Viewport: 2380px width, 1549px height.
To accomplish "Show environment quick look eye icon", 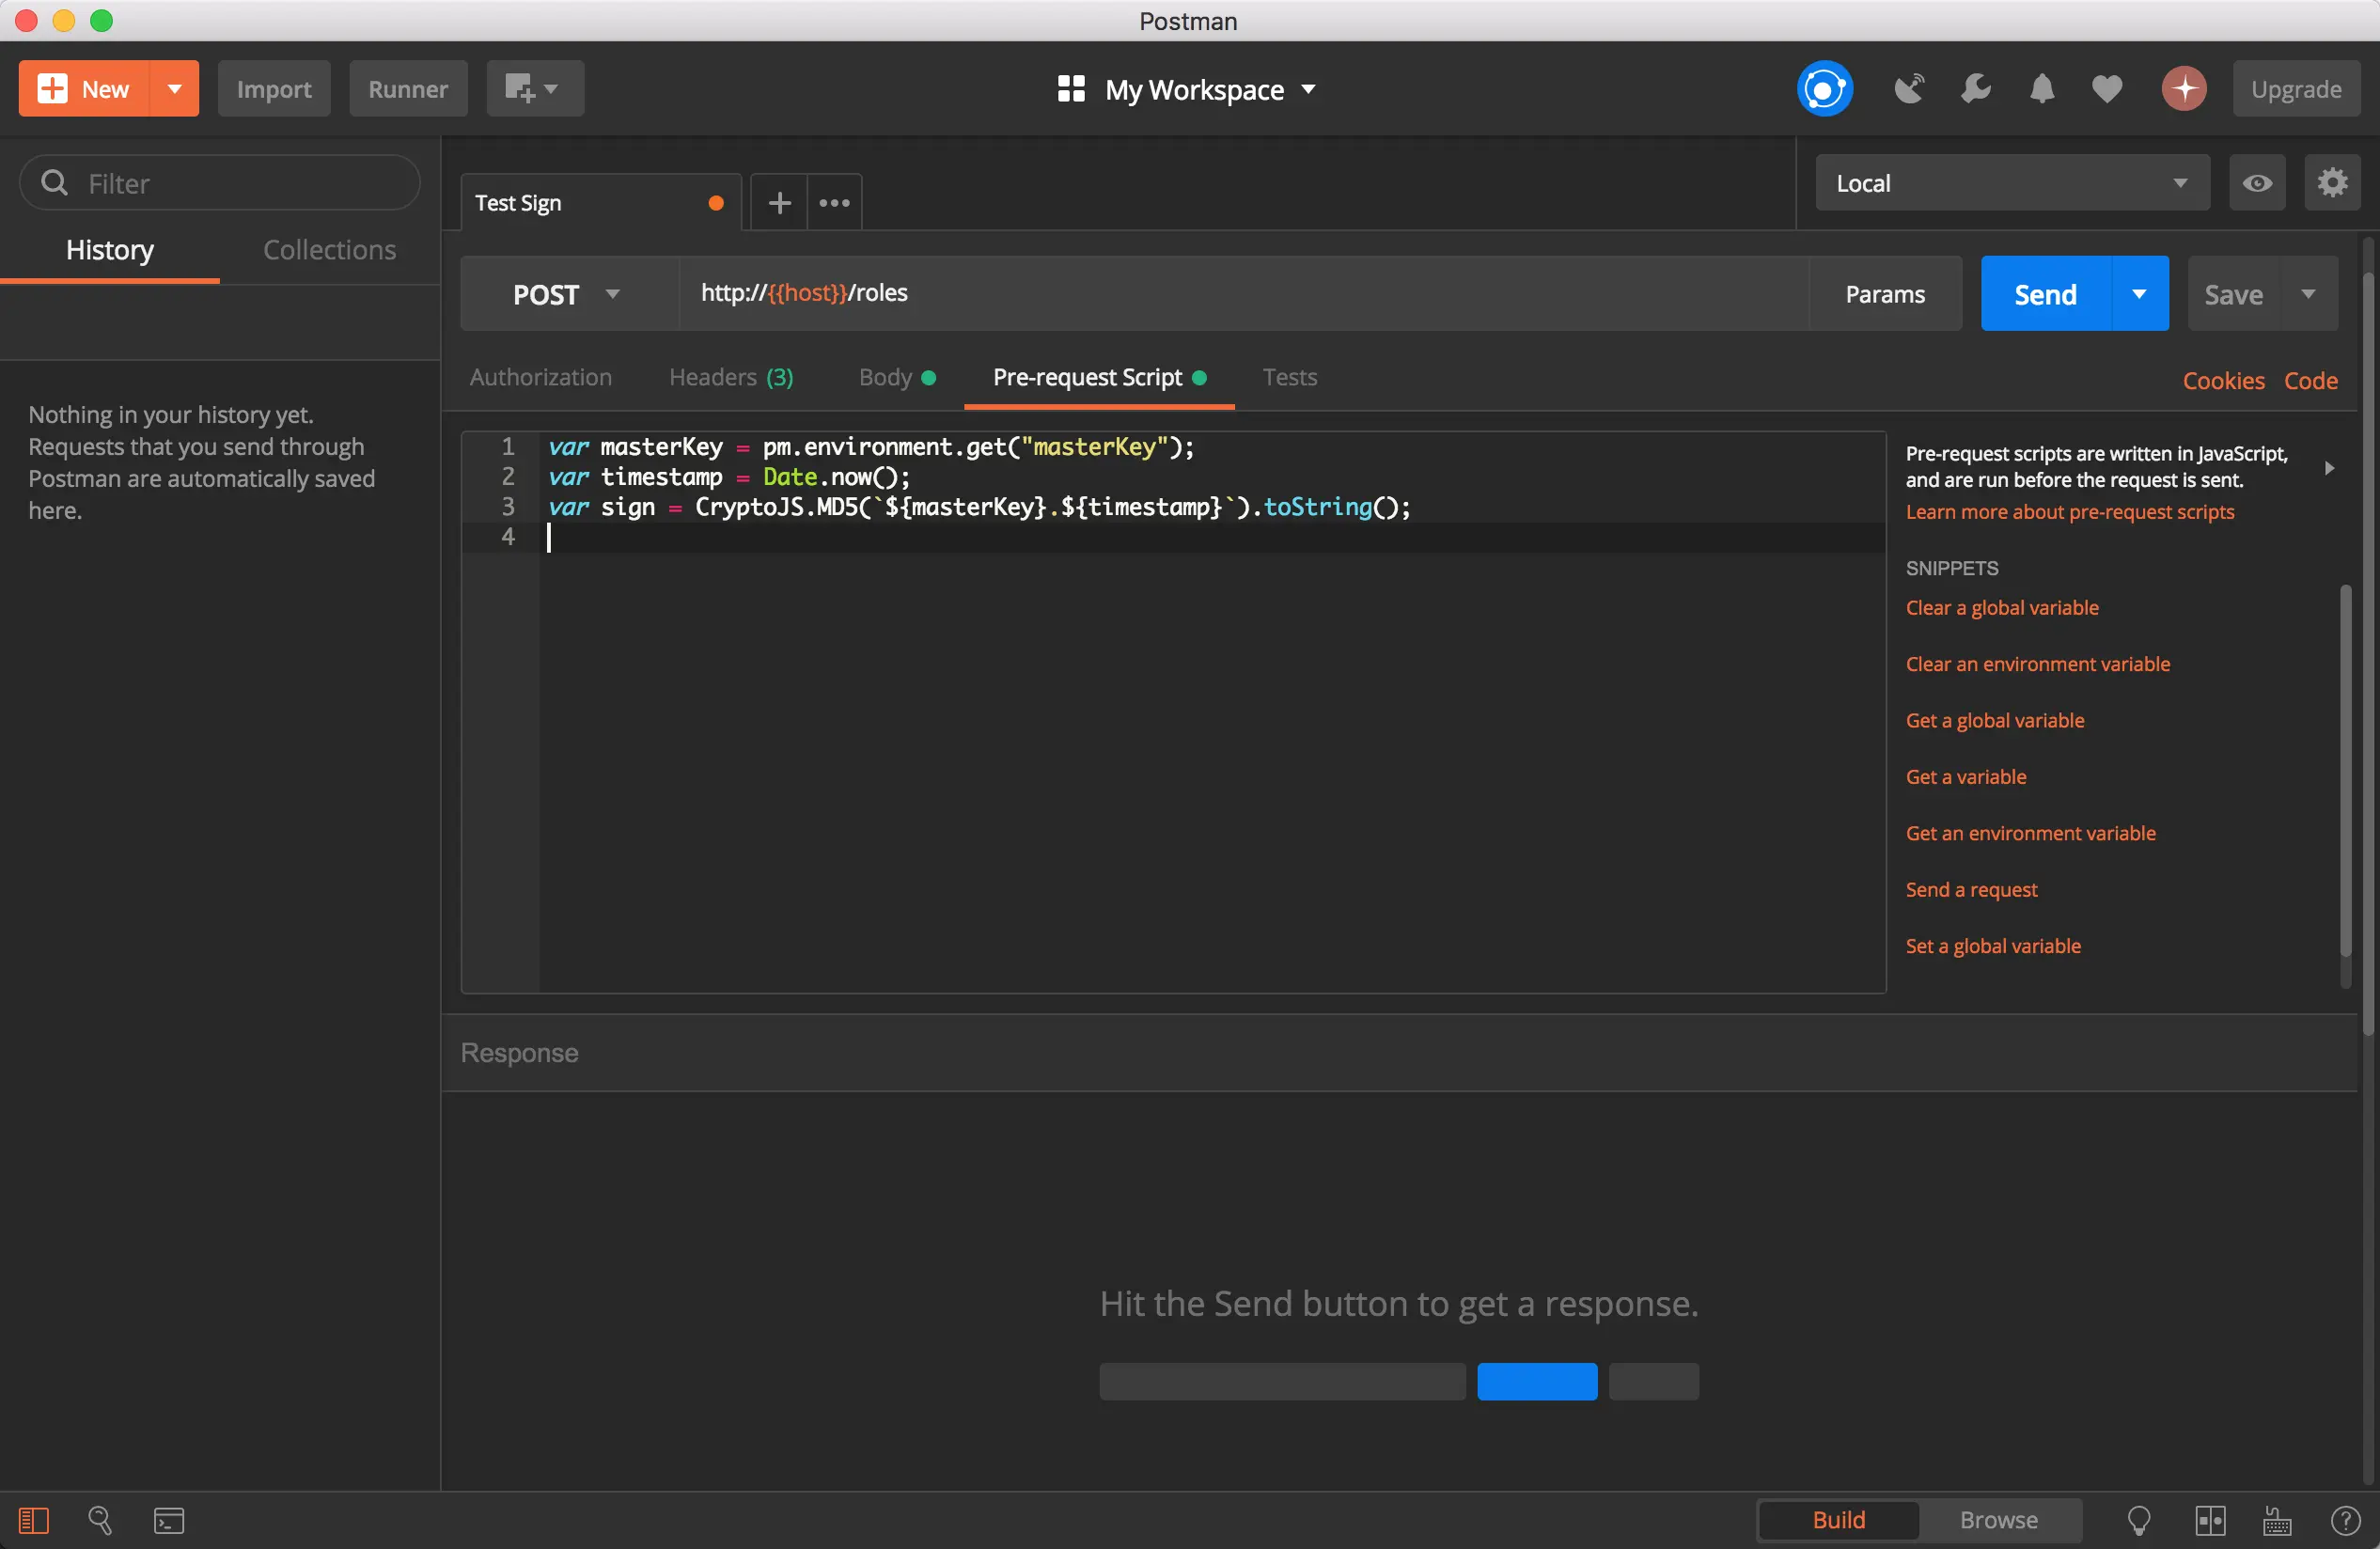I will coord(2257,183).
